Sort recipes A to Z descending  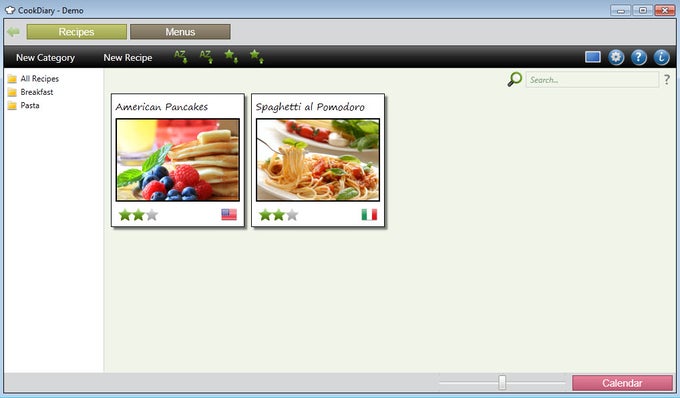181,56
